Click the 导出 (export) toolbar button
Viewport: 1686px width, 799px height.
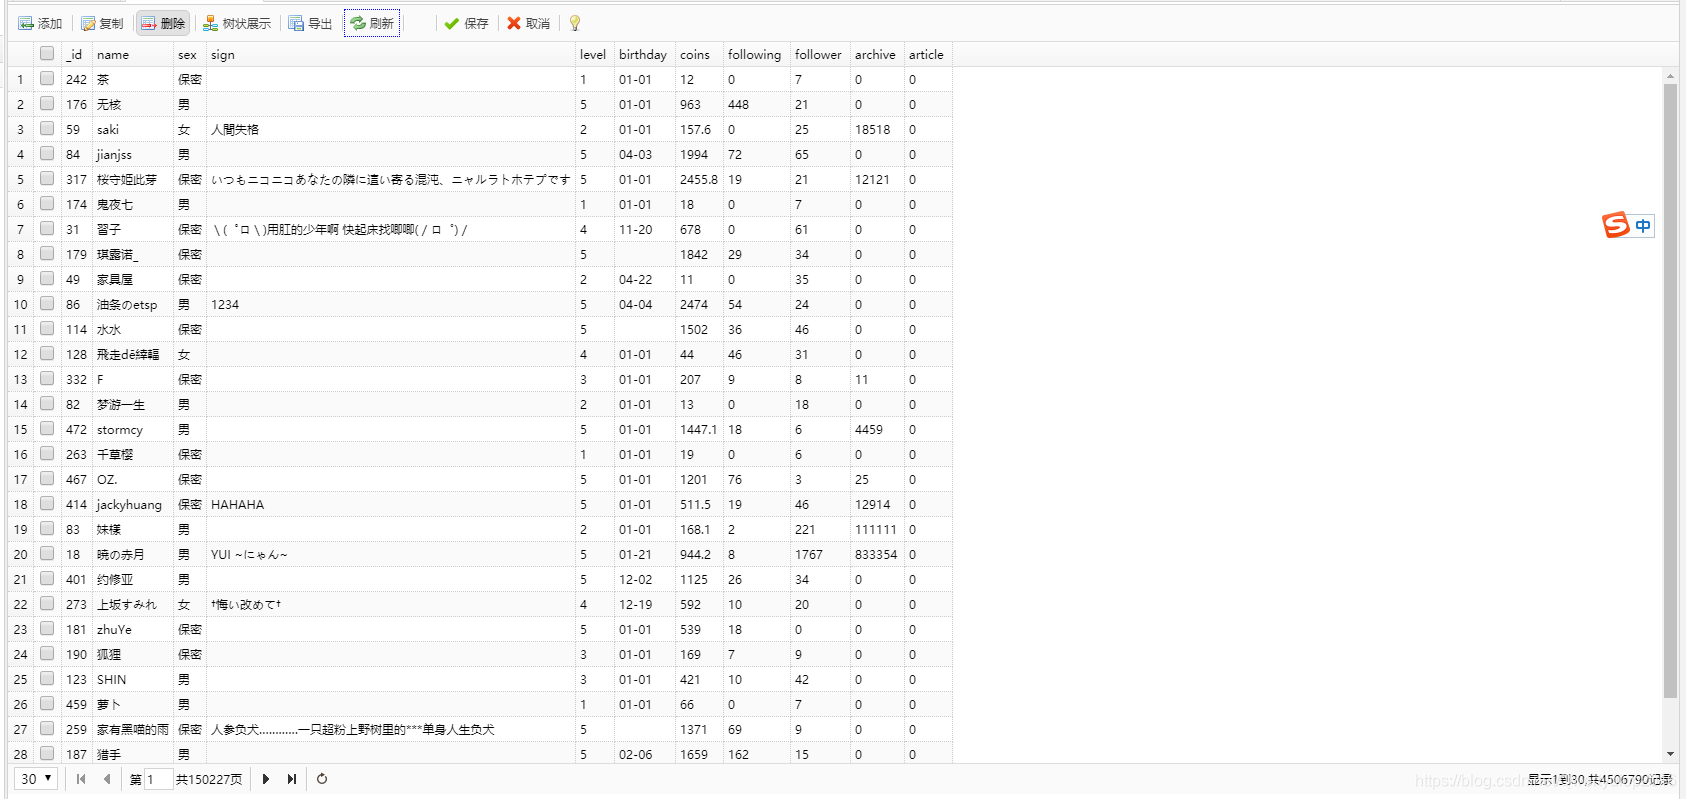(310, 23)
